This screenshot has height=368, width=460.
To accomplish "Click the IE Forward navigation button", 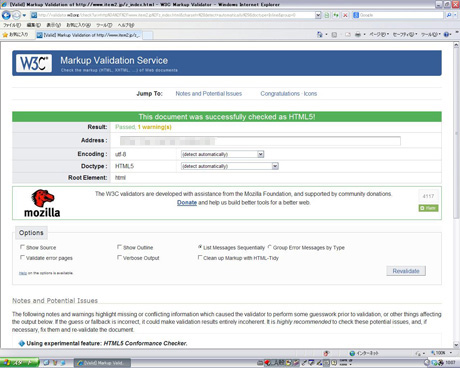I will coord(16,15).
